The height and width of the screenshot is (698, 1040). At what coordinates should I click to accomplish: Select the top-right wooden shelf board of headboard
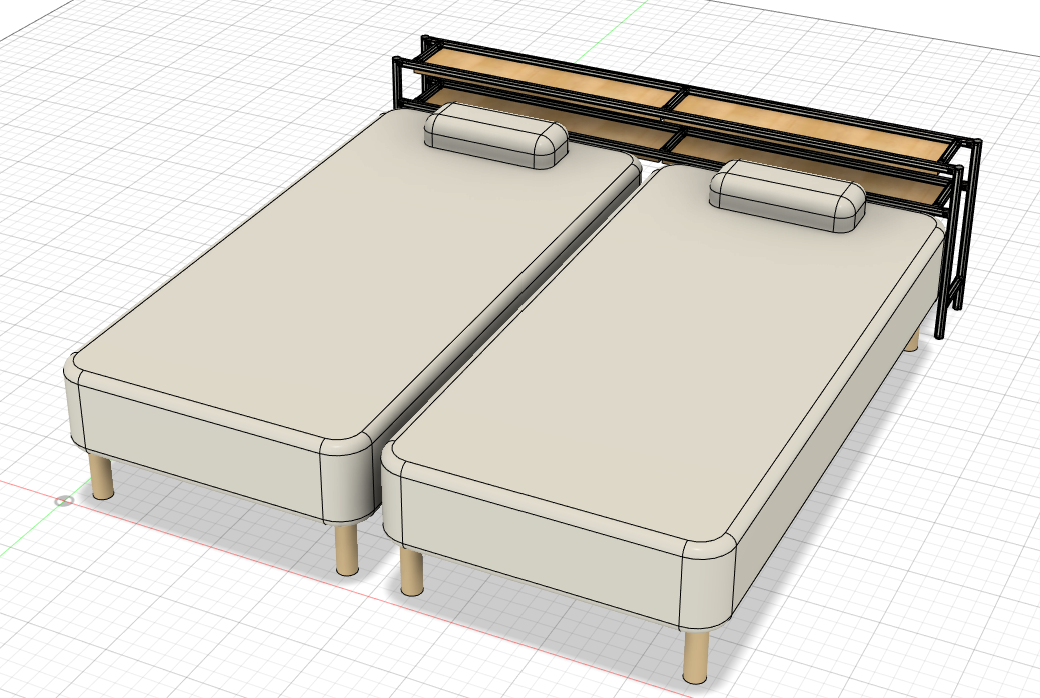coord(814,125)
